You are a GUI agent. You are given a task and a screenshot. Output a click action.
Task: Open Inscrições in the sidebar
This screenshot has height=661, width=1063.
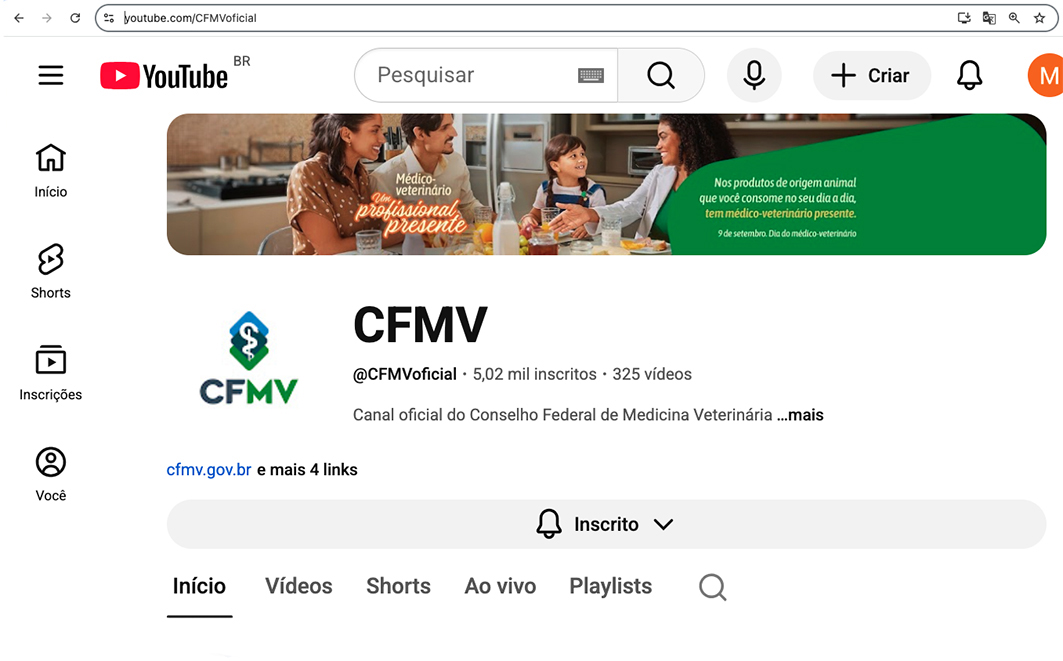51,373
